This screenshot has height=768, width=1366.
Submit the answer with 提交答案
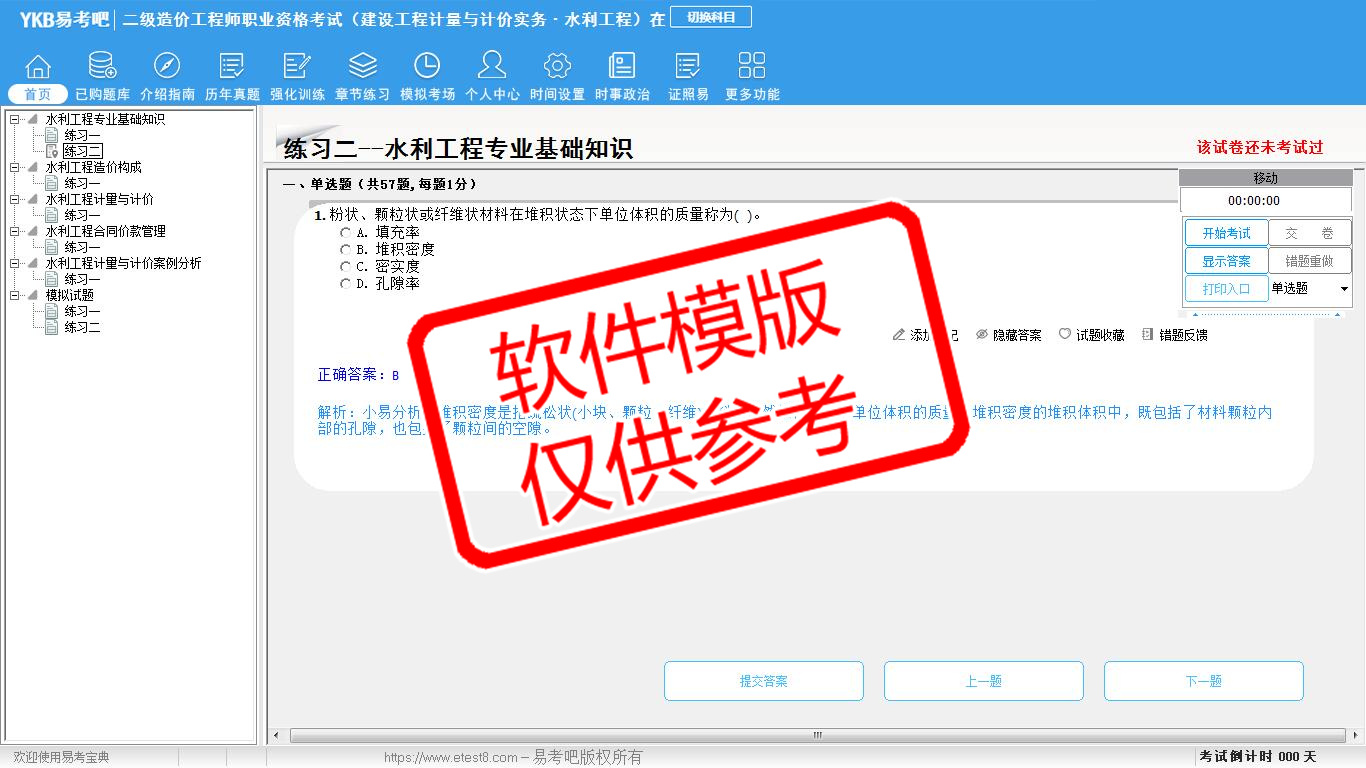[x=764, y=681]
